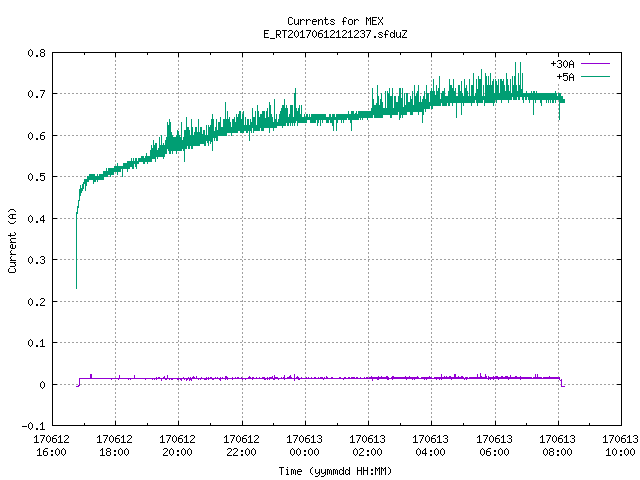Click the 0.7 y-axis tick label
This screenshot has height=480, width=640.
[x=36, y=94]
